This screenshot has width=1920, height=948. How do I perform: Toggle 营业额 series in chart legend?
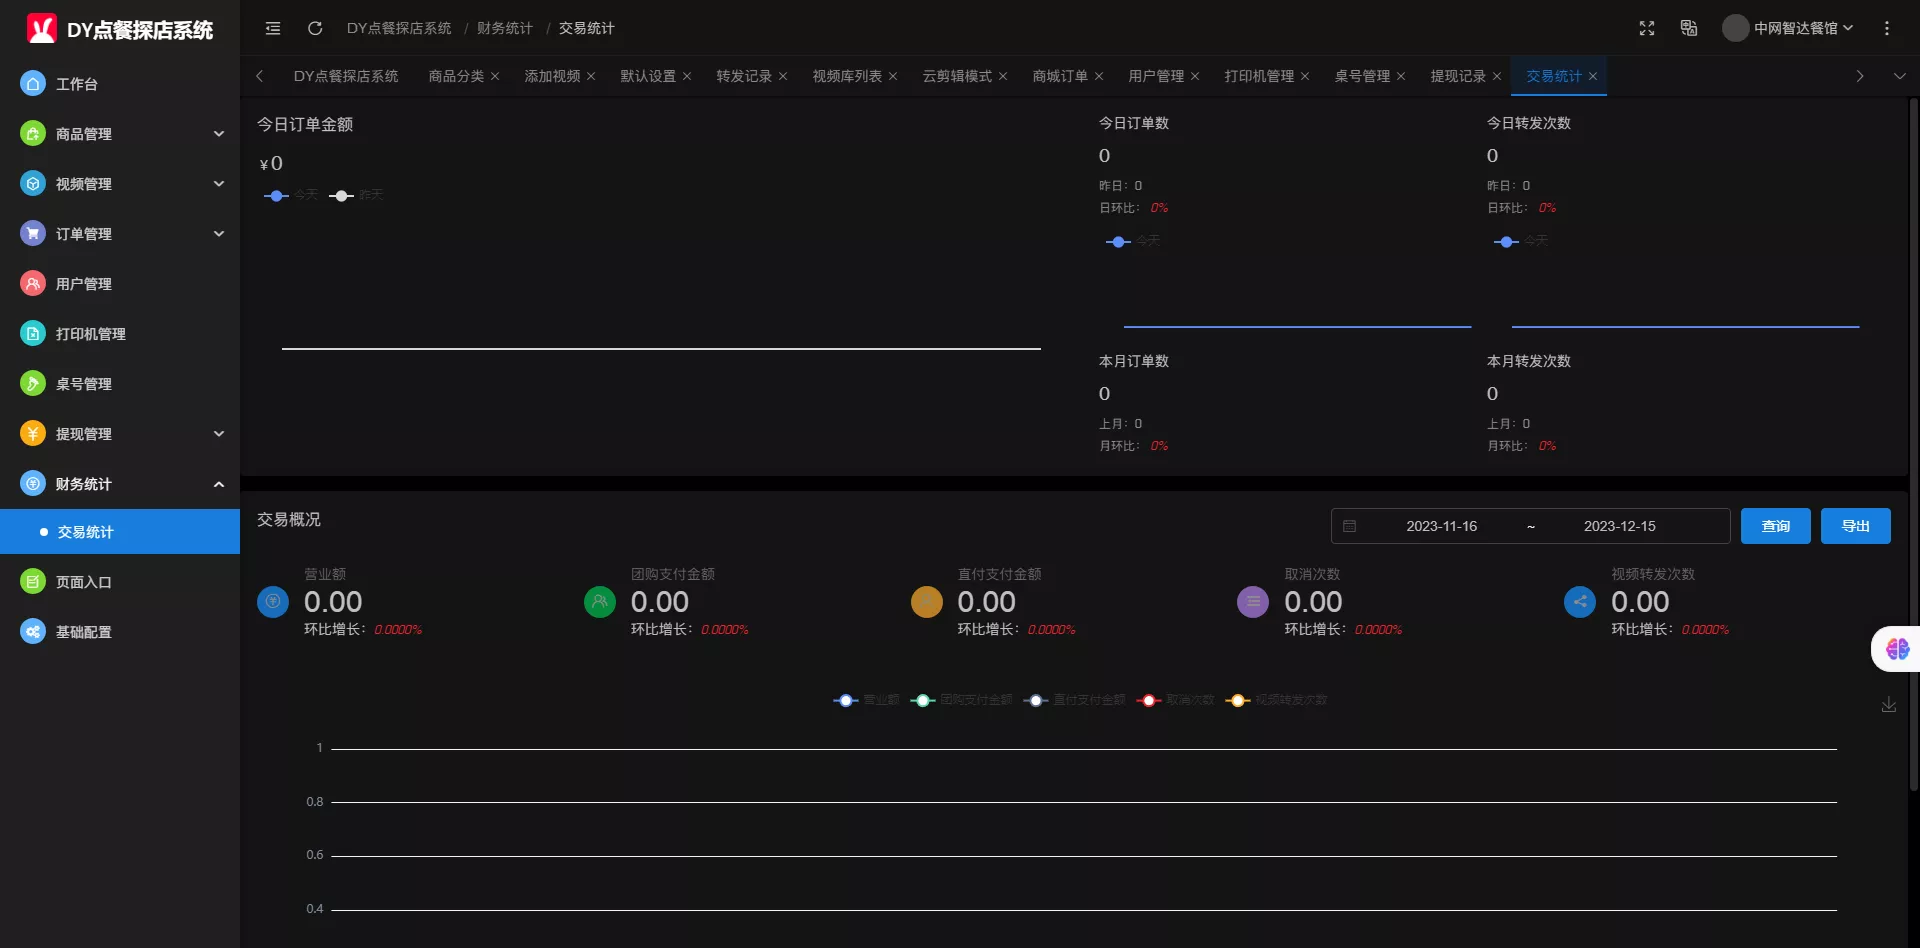[867, 700]
